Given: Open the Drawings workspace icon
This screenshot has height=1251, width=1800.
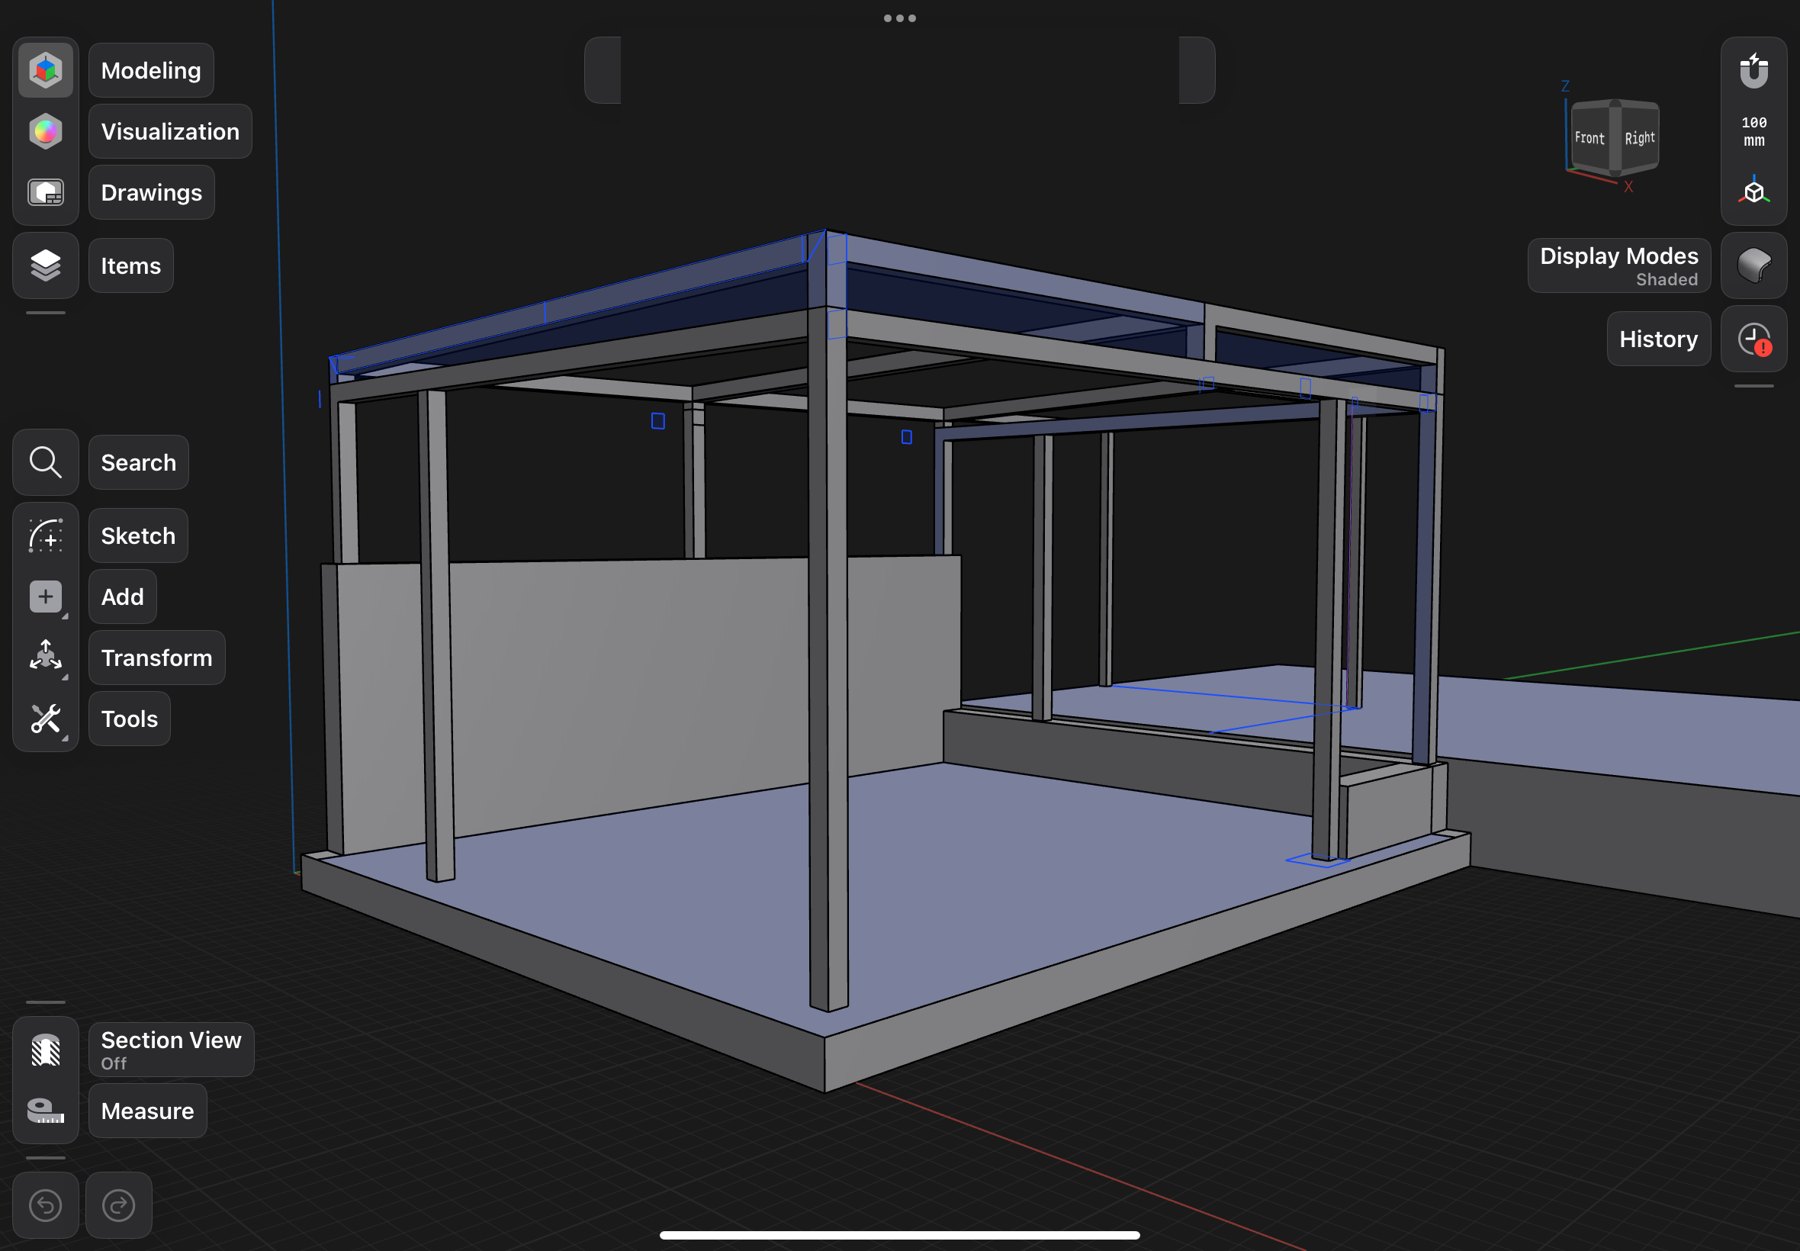Looking at the screenshot, I should click(46, 192).
